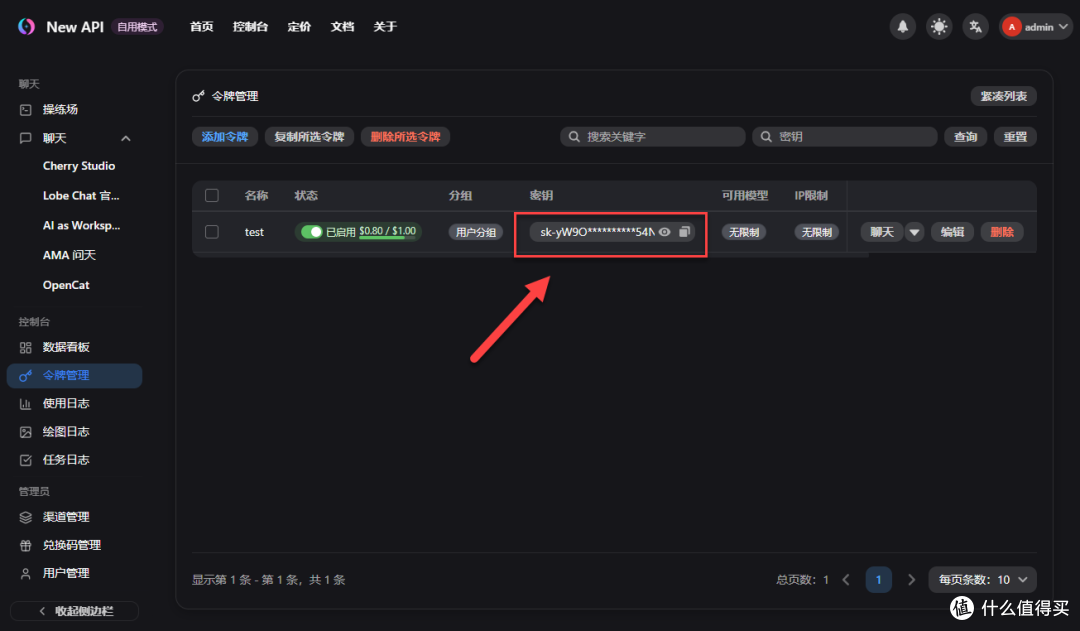Click the 用户管理 person icon
This screenshot has width=1080, height=631.
coord(25,574)
